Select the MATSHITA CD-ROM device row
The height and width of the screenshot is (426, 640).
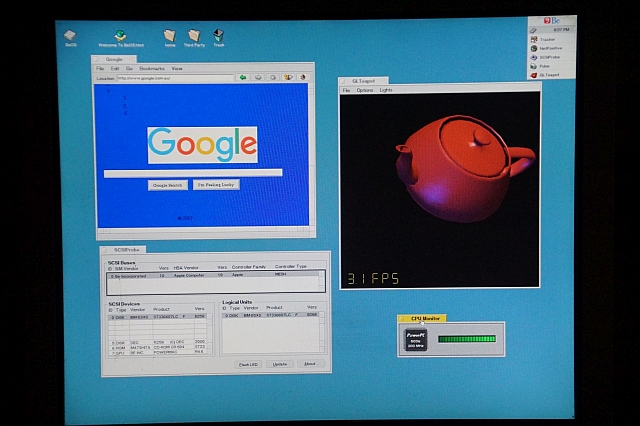point(158,347)
